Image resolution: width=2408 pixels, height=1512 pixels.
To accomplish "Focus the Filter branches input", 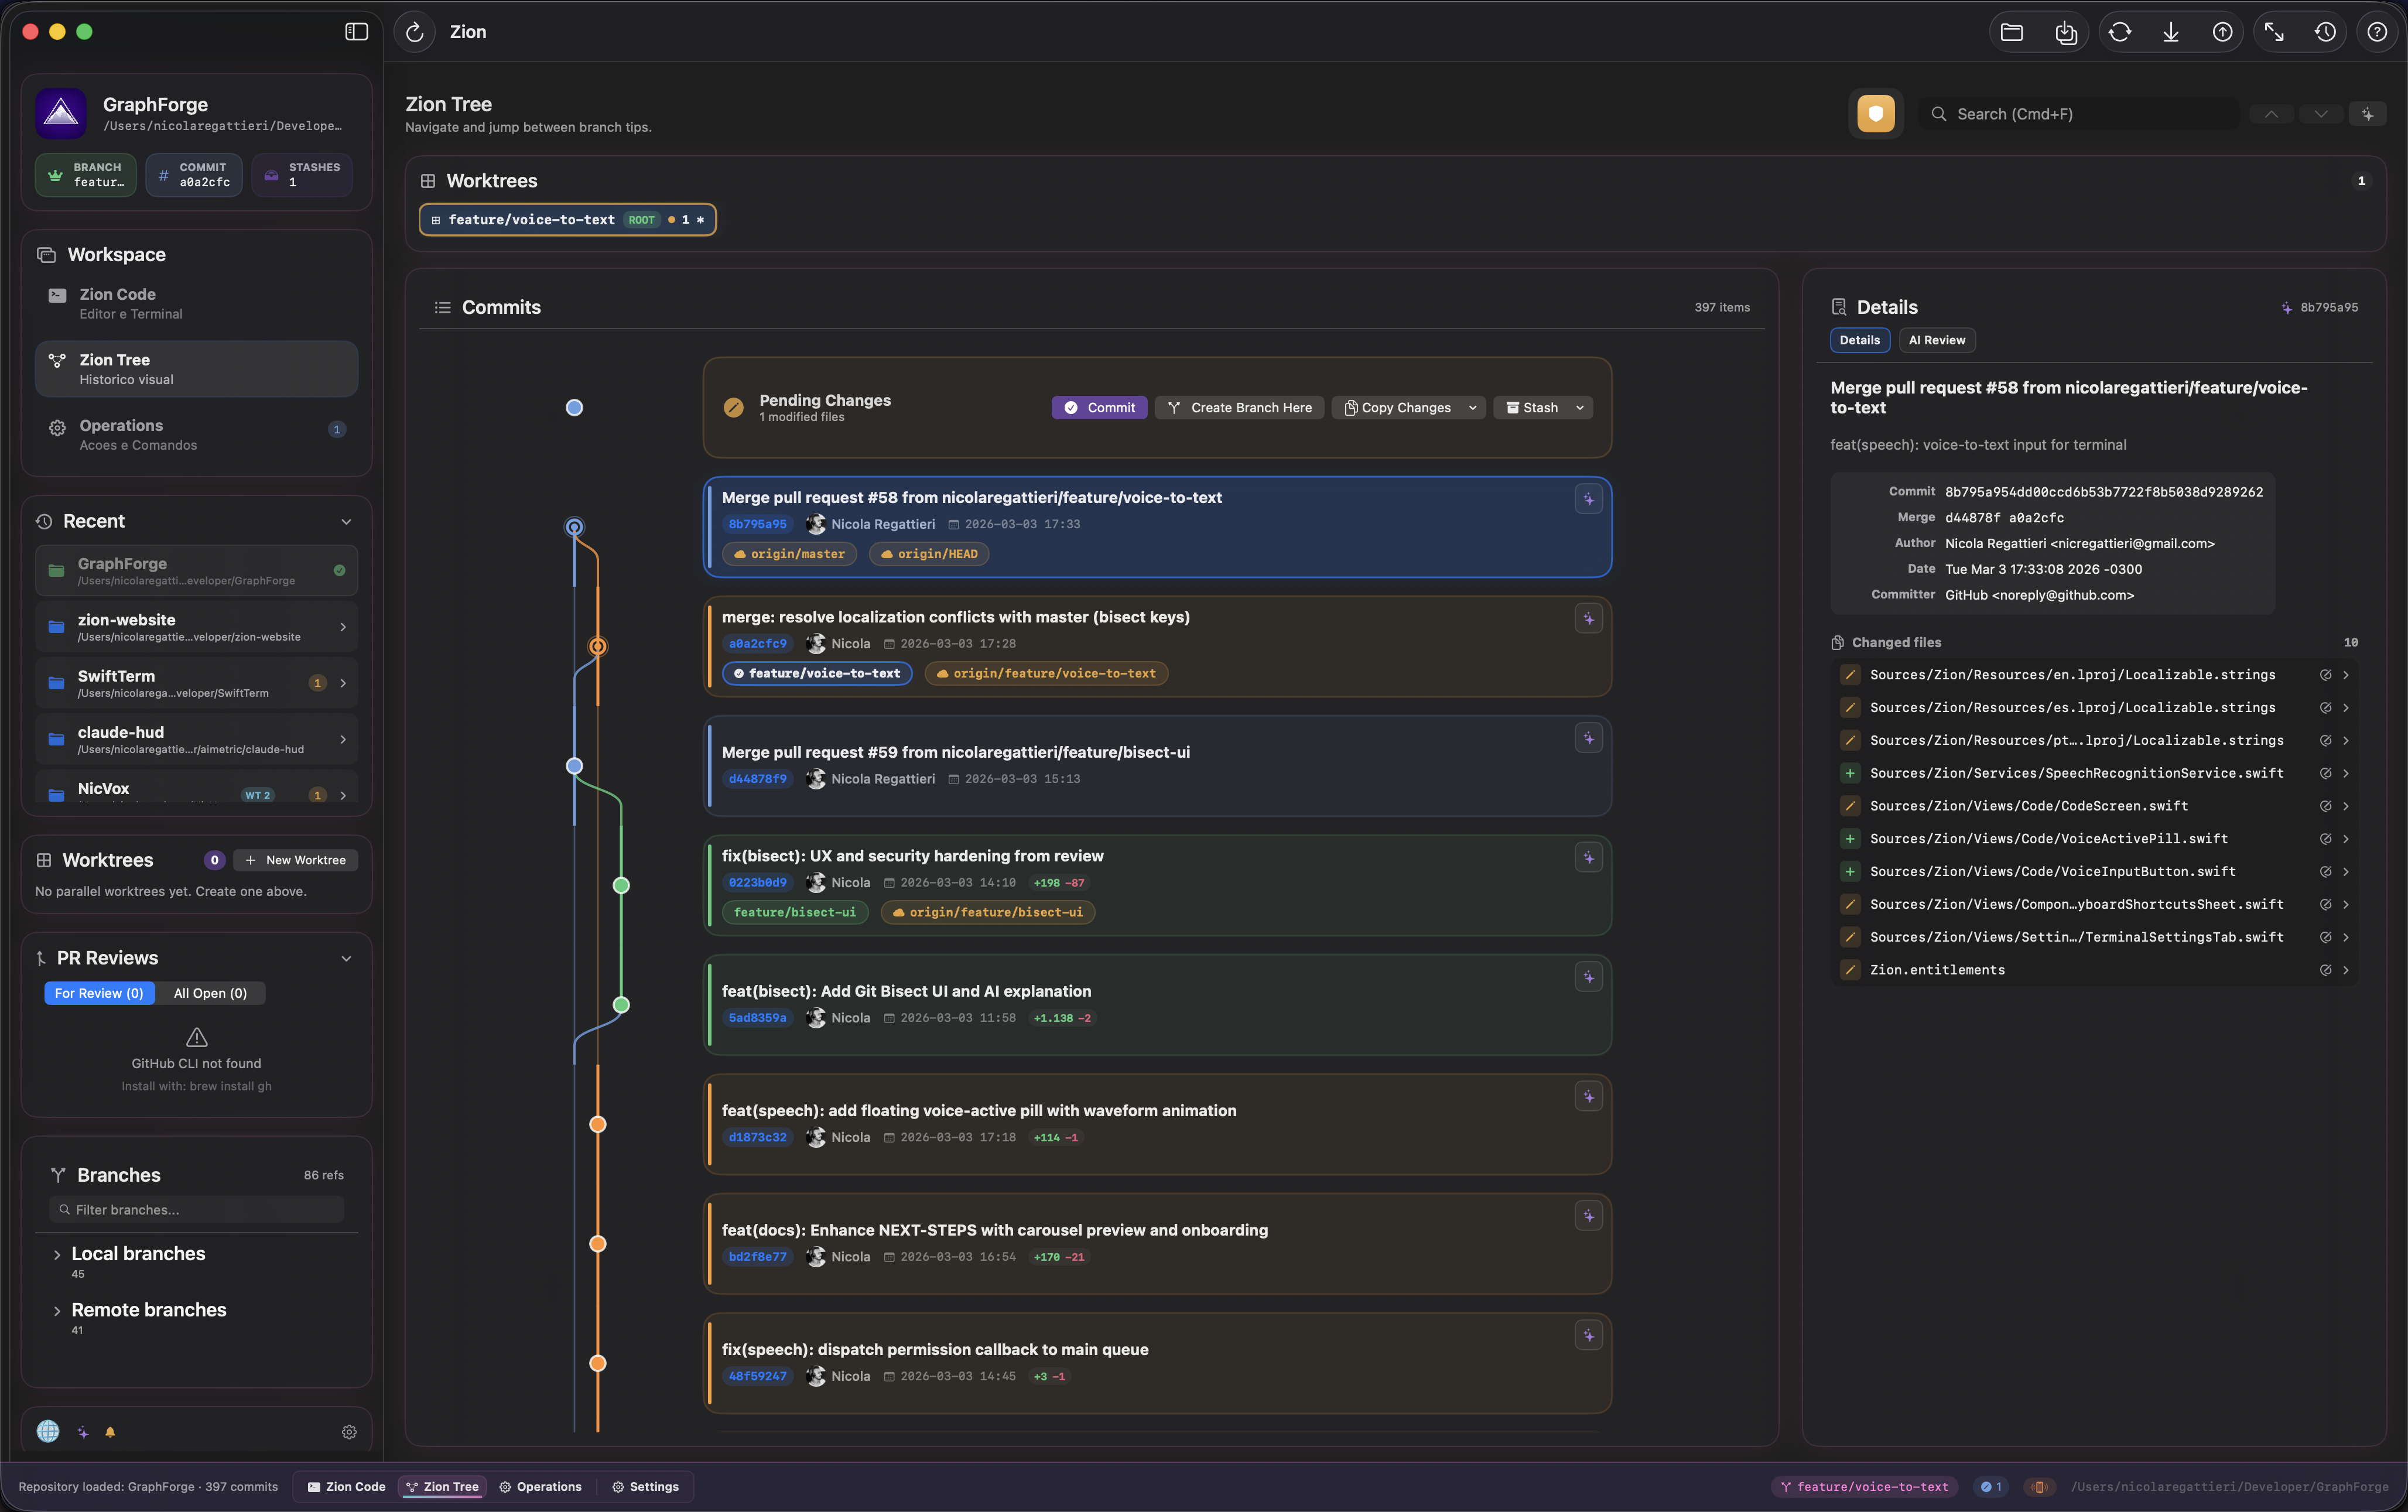I will 197,1210.
